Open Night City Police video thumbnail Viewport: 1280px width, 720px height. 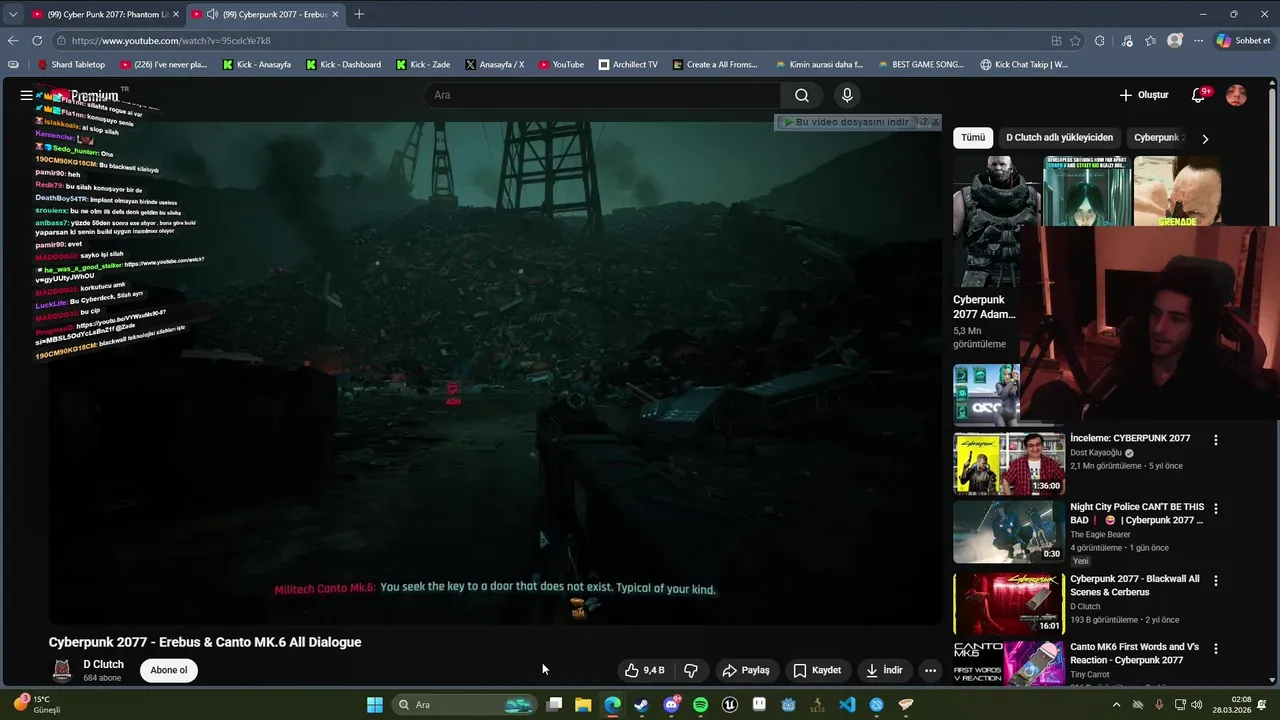click(1009, 532)
